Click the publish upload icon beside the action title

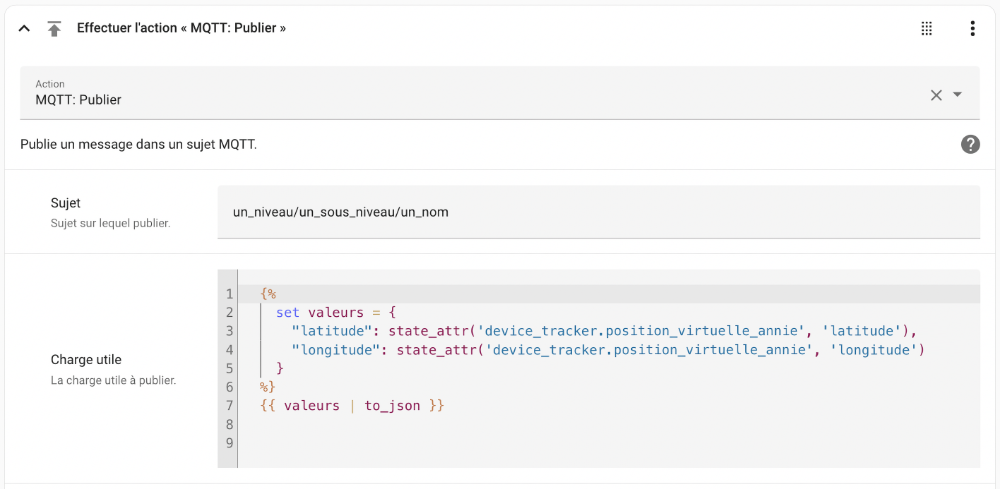[x=54, y=29]
